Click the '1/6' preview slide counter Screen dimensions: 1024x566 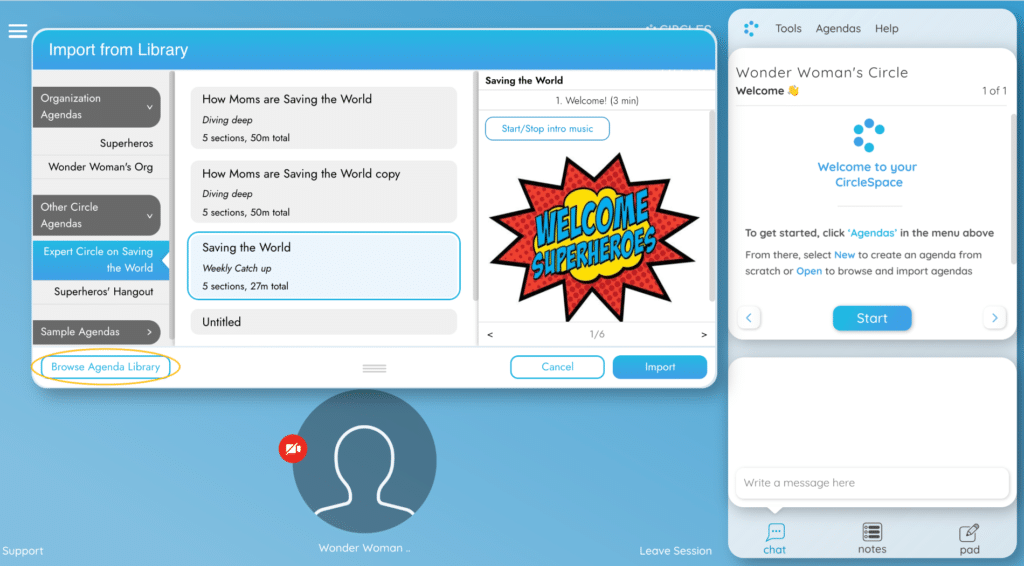point(597,334)
